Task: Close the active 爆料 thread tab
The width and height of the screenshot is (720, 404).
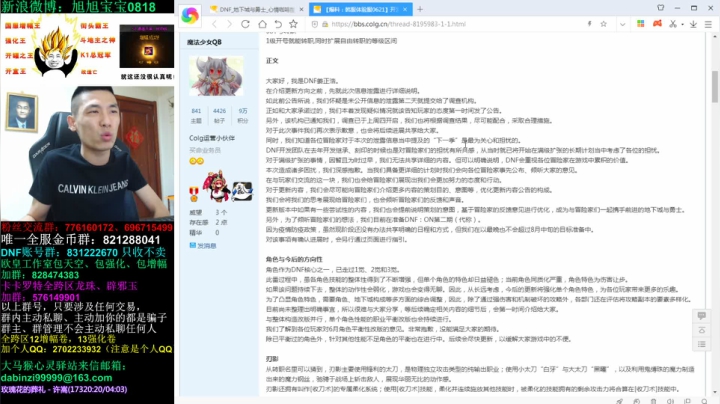Action: 405,9
